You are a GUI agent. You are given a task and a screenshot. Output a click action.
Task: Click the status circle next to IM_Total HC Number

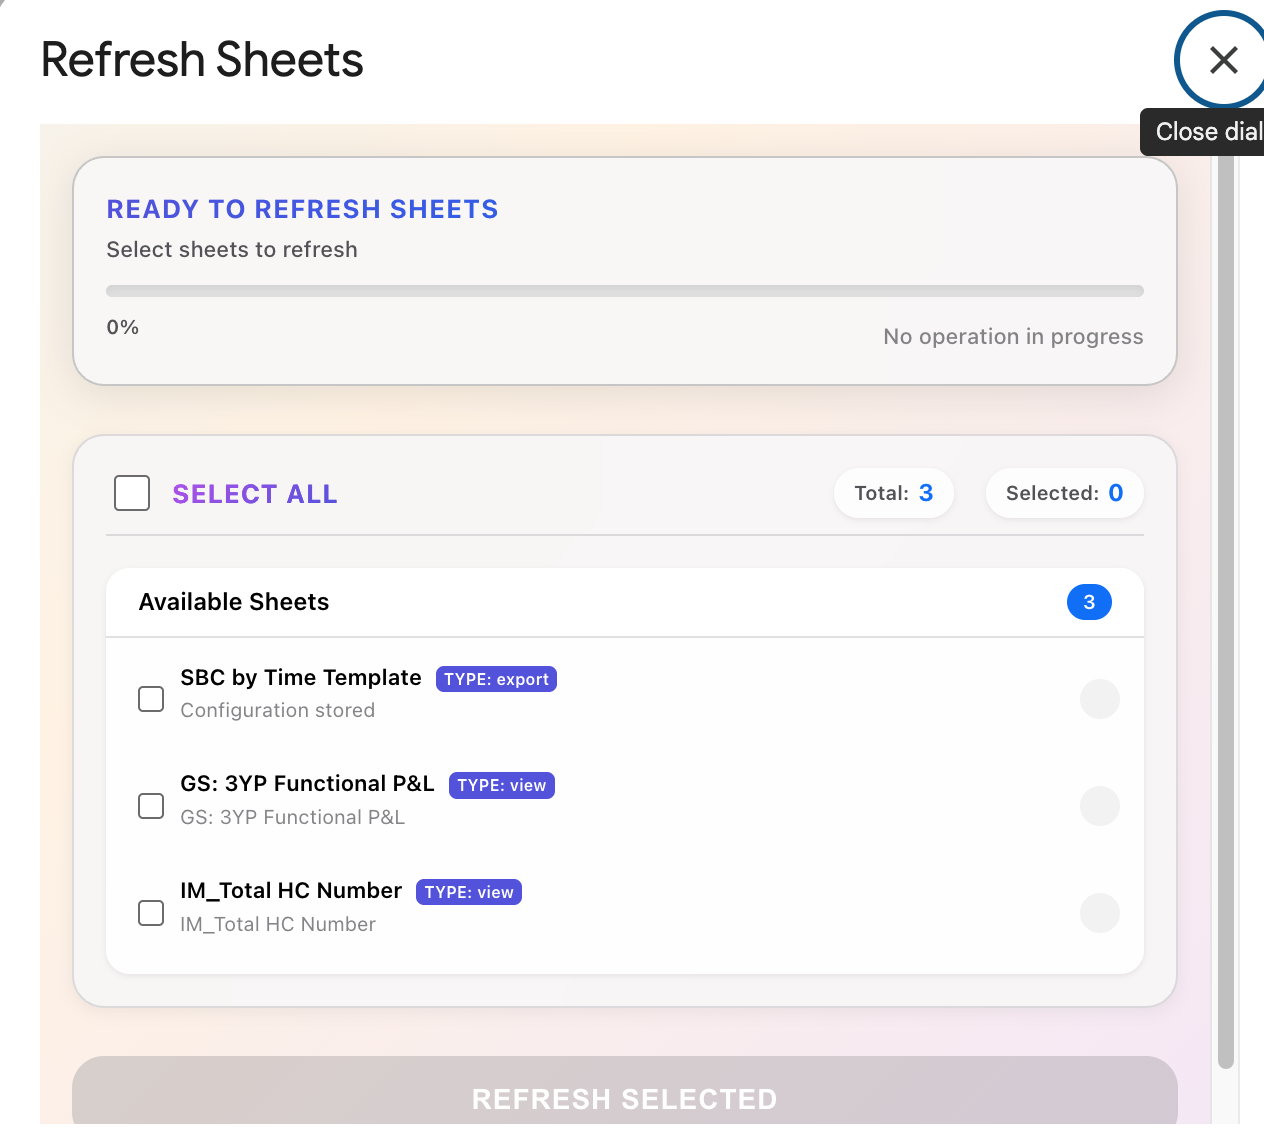click(x=1100, y=913)
